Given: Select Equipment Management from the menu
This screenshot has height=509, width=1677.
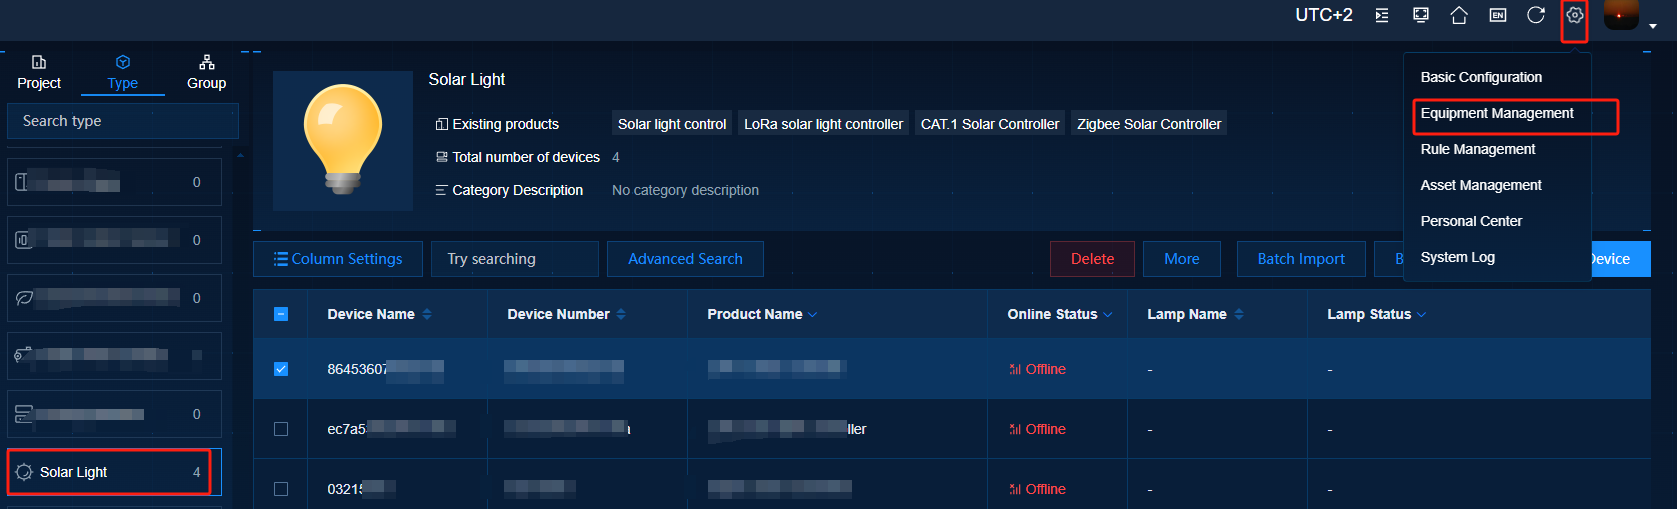Looking at the screenshot, I should (1497, 113).
